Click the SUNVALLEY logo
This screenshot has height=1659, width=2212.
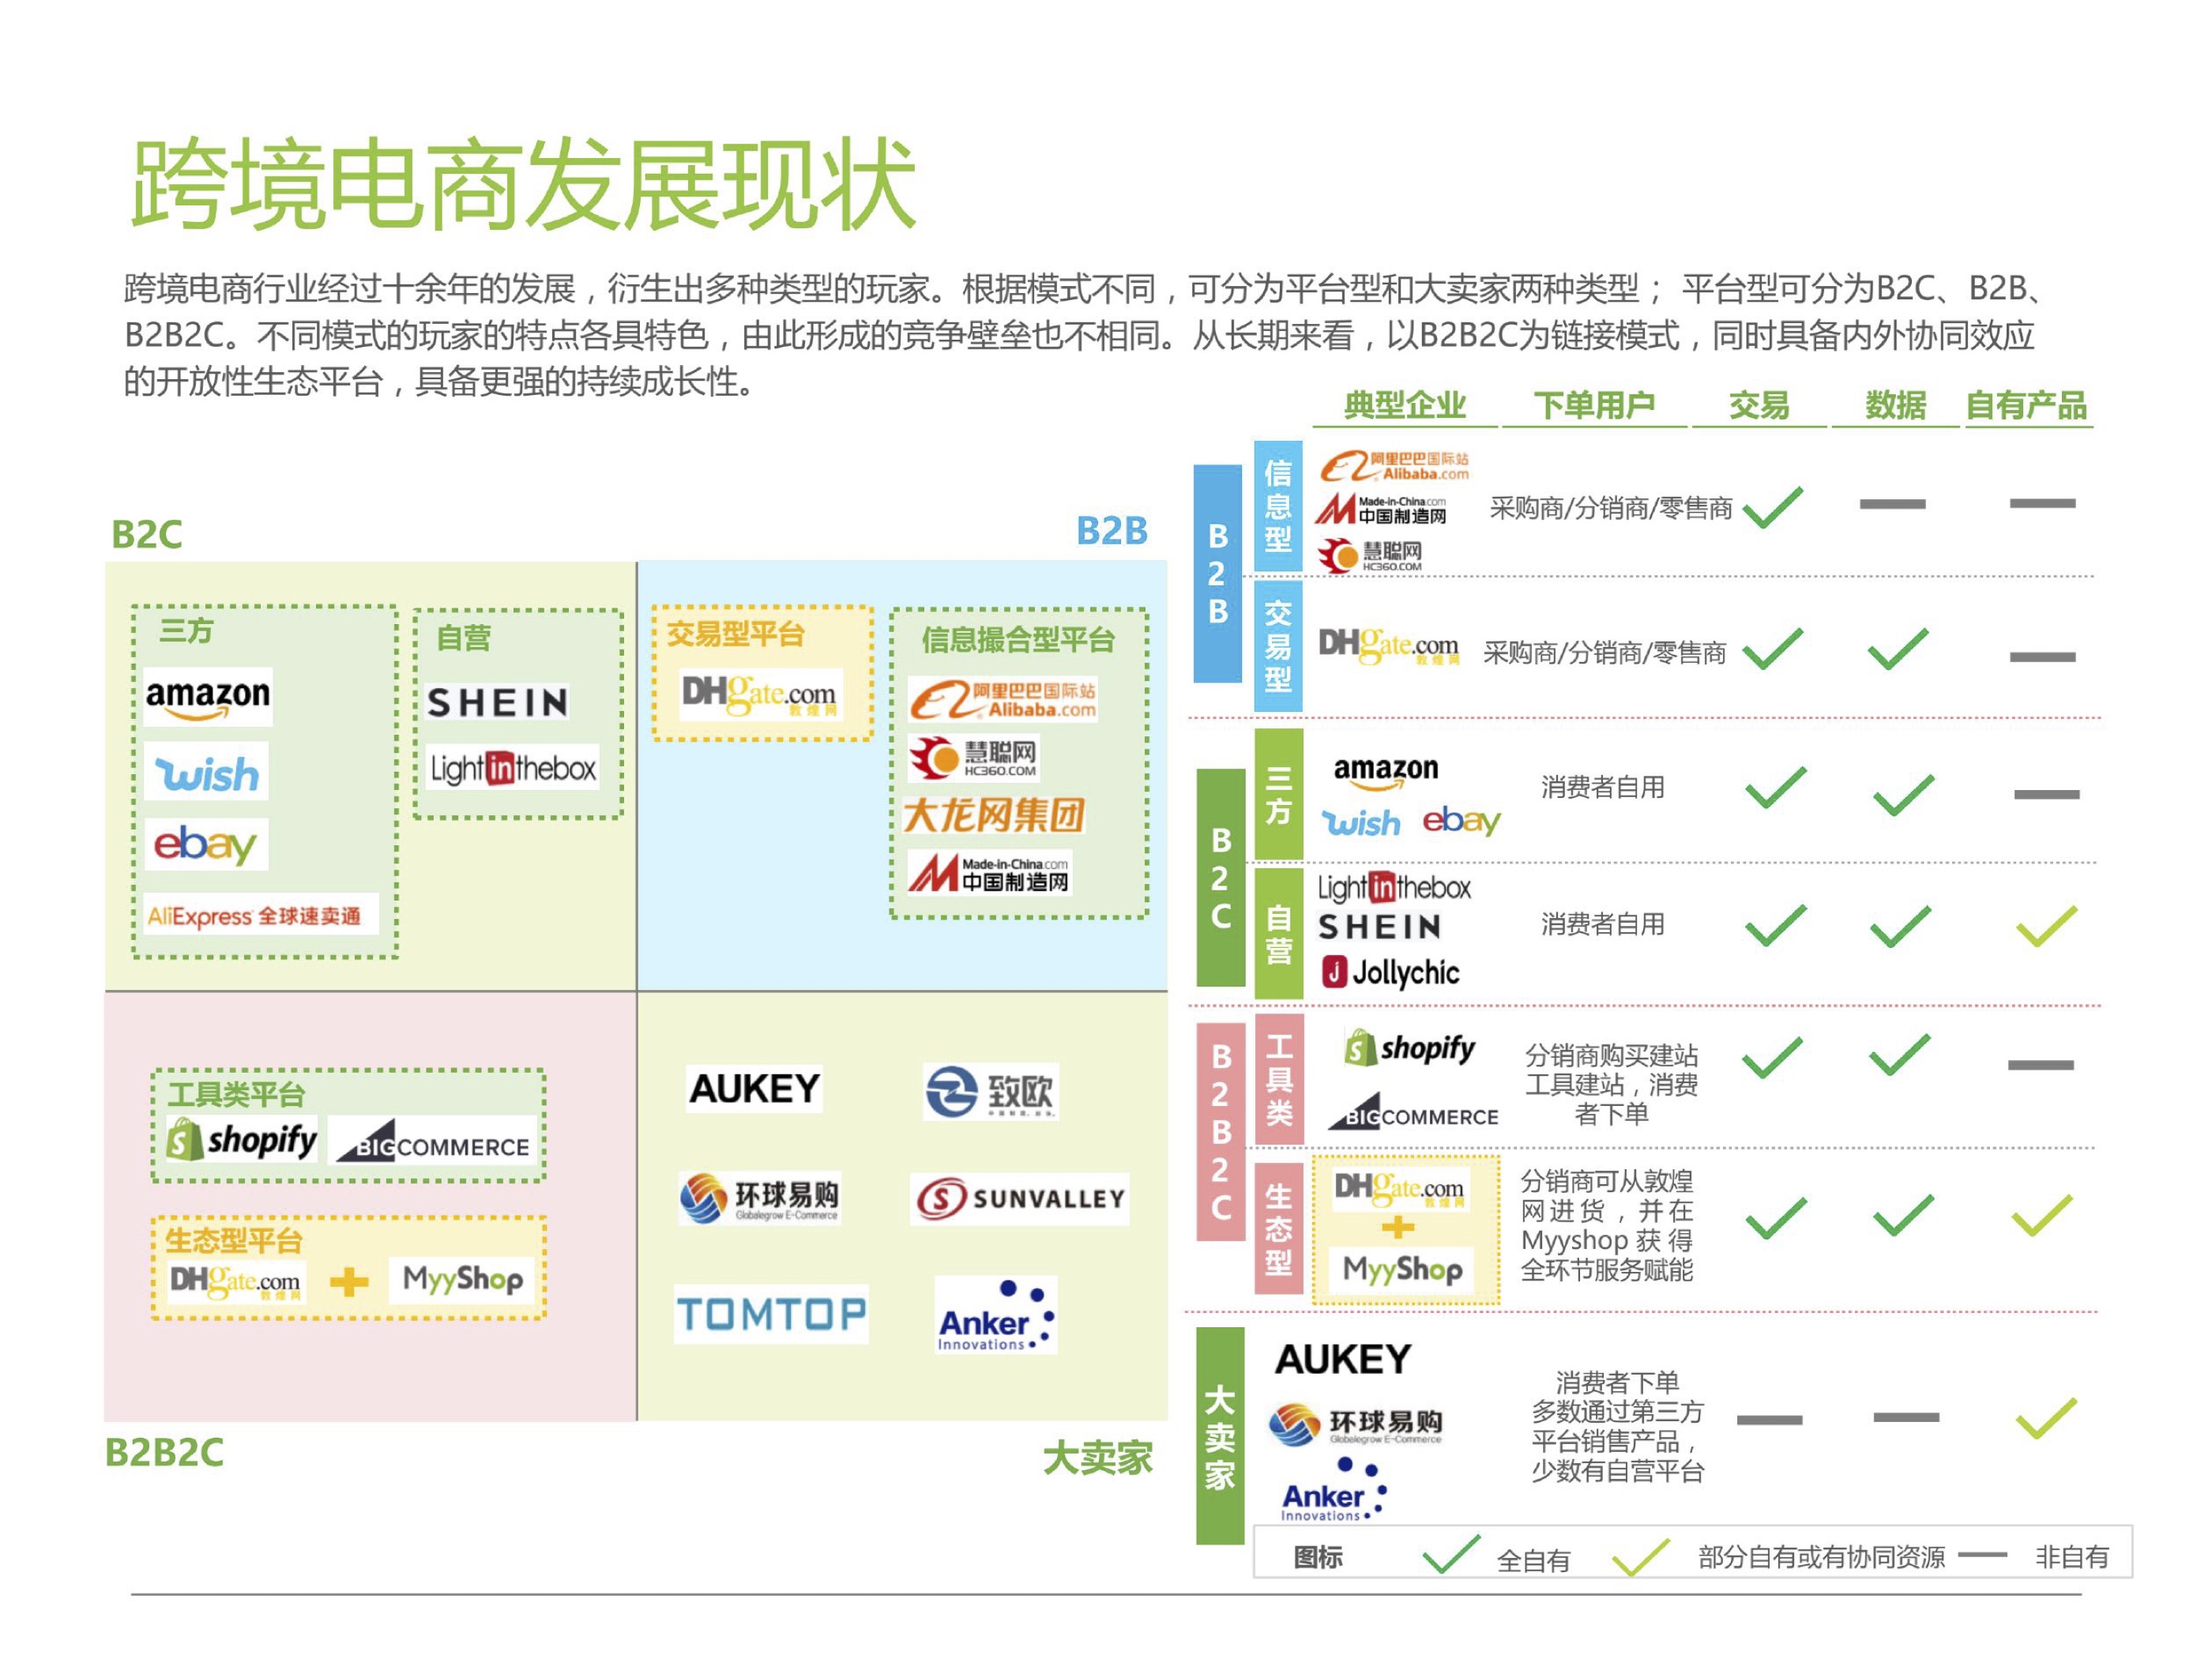click(x=1020, y=1198)
